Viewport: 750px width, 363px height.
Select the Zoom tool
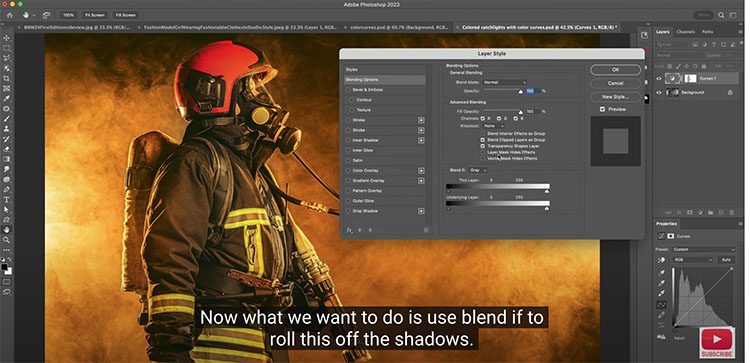click(7, 240)
